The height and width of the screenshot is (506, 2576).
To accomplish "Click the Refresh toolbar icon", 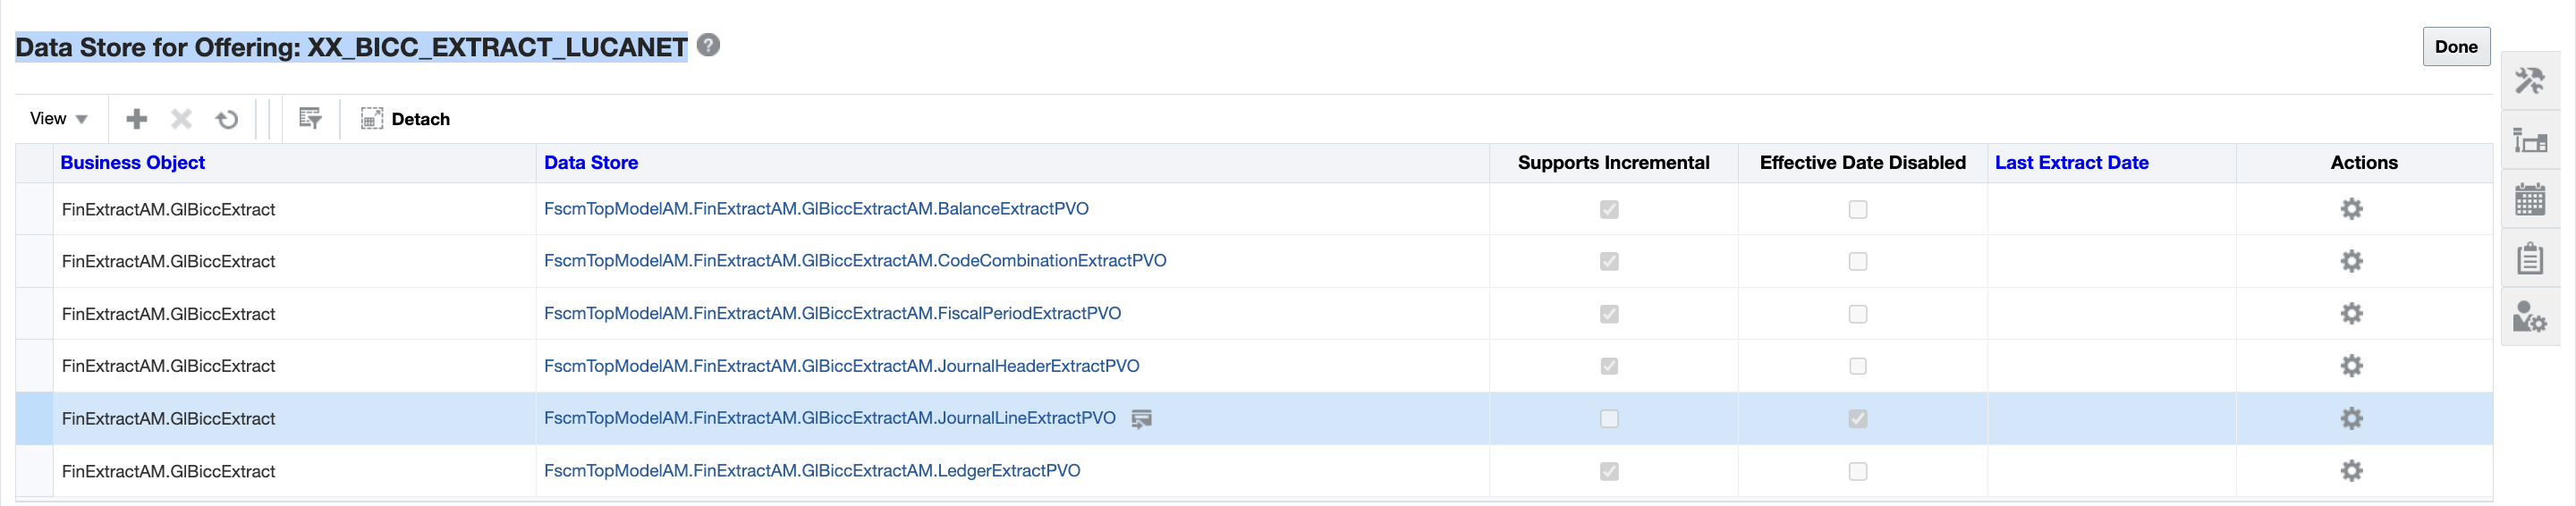I will point(227,119).
